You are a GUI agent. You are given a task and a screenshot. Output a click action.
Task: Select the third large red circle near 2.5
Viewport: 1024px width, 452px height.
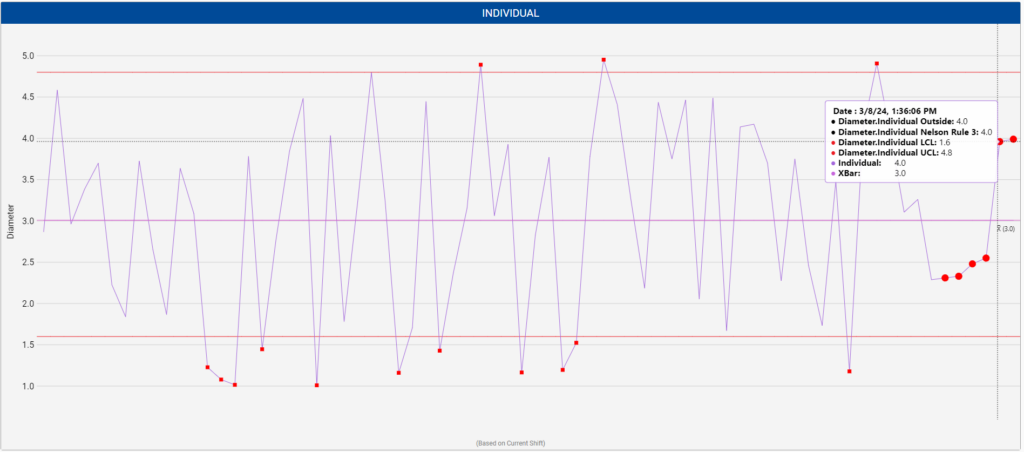[972, 264]
